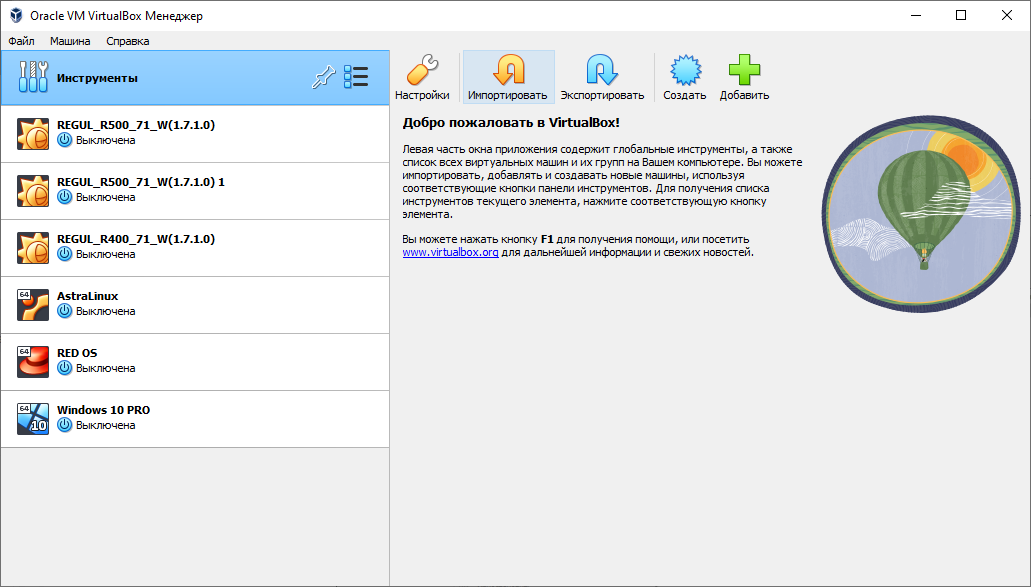Click the hot air balloon welcome image
This screenshot has width=1031, height=587.
pyautogui.click(x=924, y=214)
